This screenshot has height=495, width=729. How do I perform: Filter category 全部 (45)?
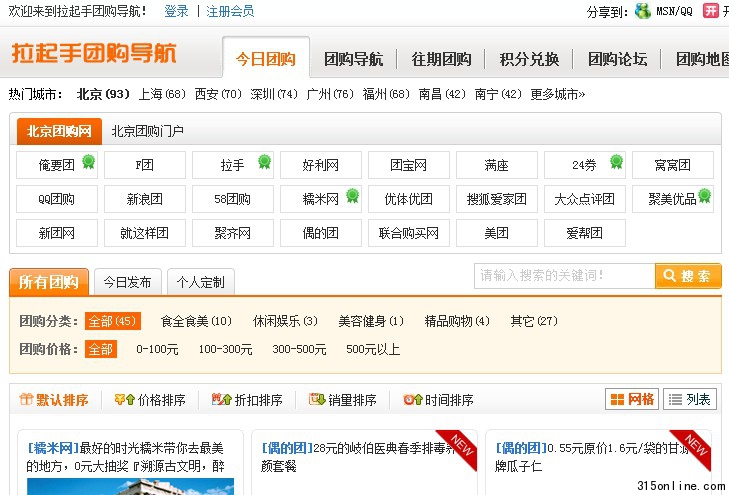tap(113, 321)
